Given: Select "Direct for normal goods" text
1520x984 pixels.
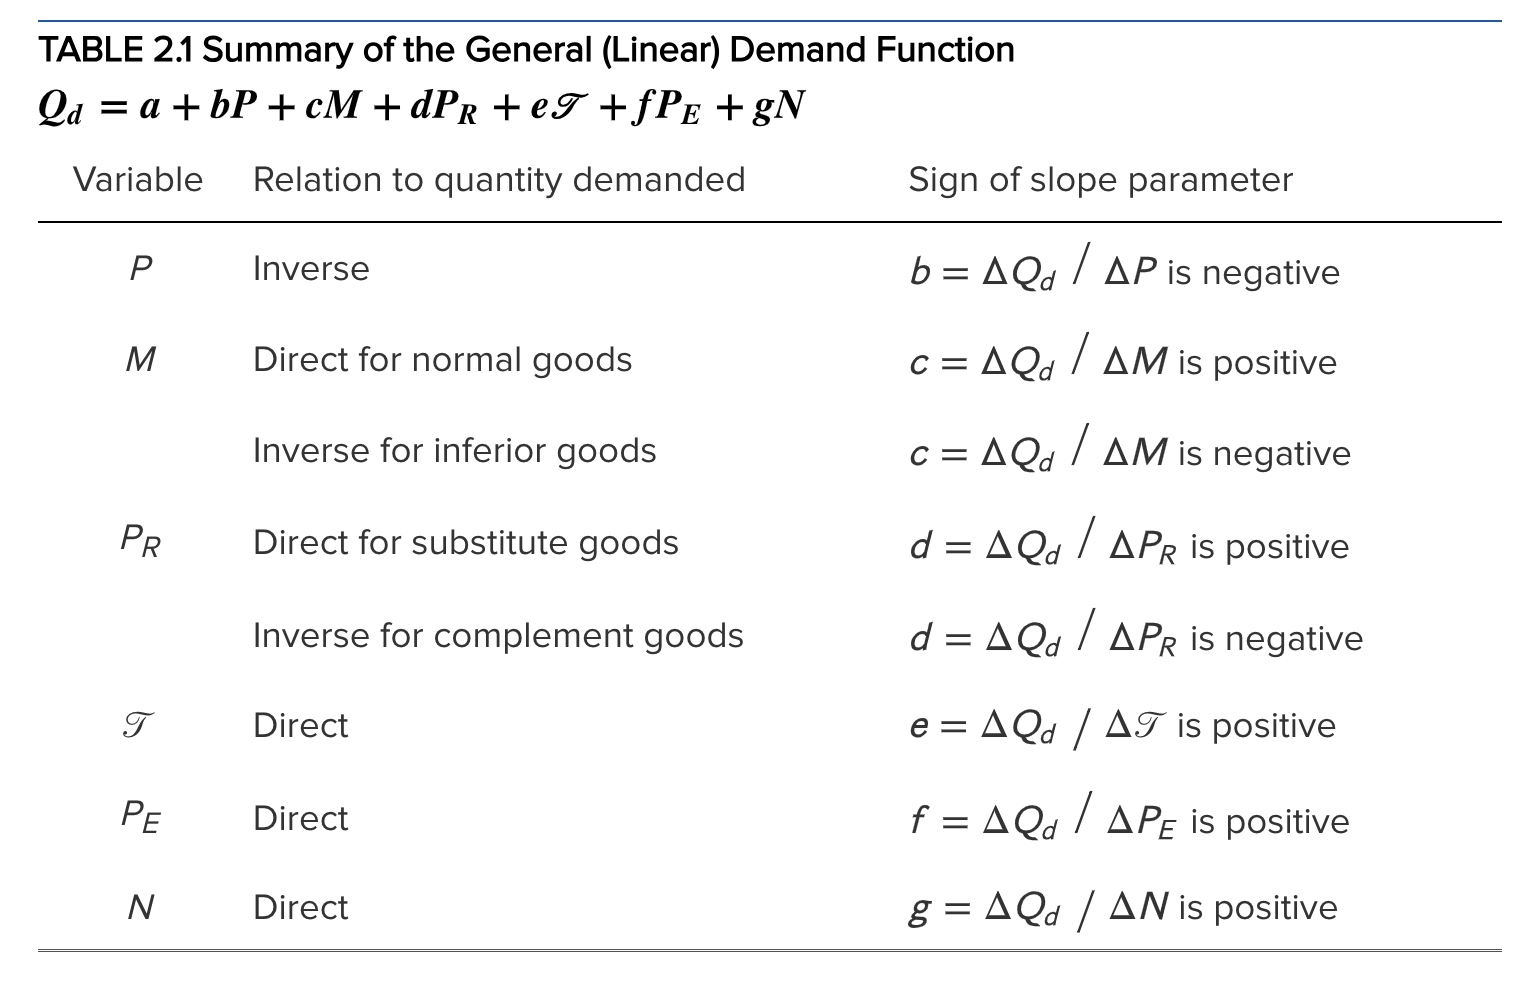Looking at the screenshot, I should 442,360.
